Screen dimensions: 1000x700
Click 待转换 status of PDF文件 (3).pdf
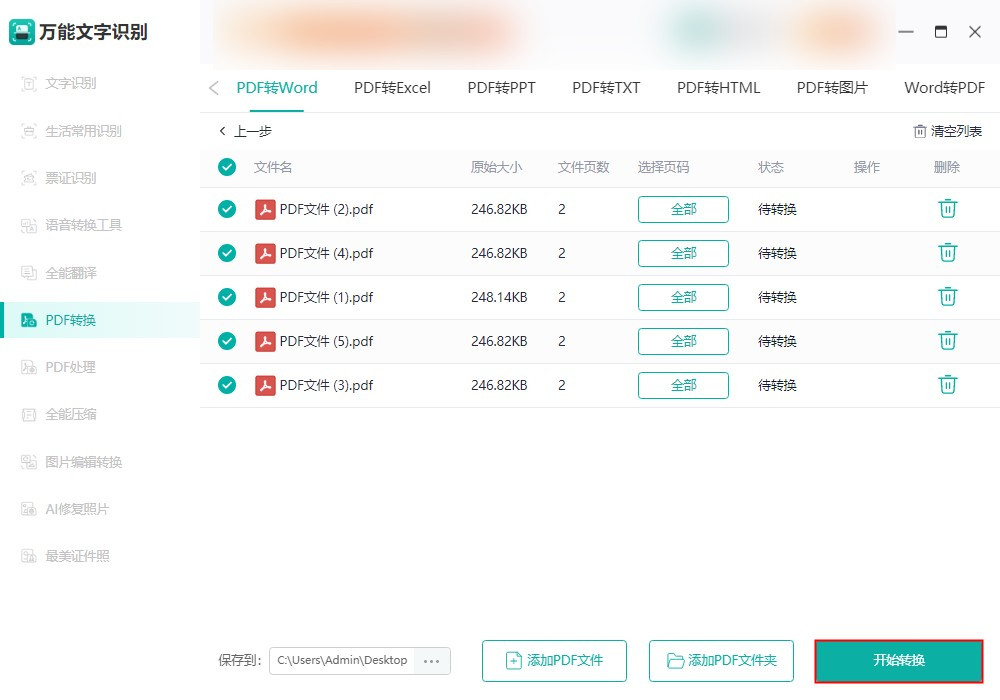[x=777, y=385]
